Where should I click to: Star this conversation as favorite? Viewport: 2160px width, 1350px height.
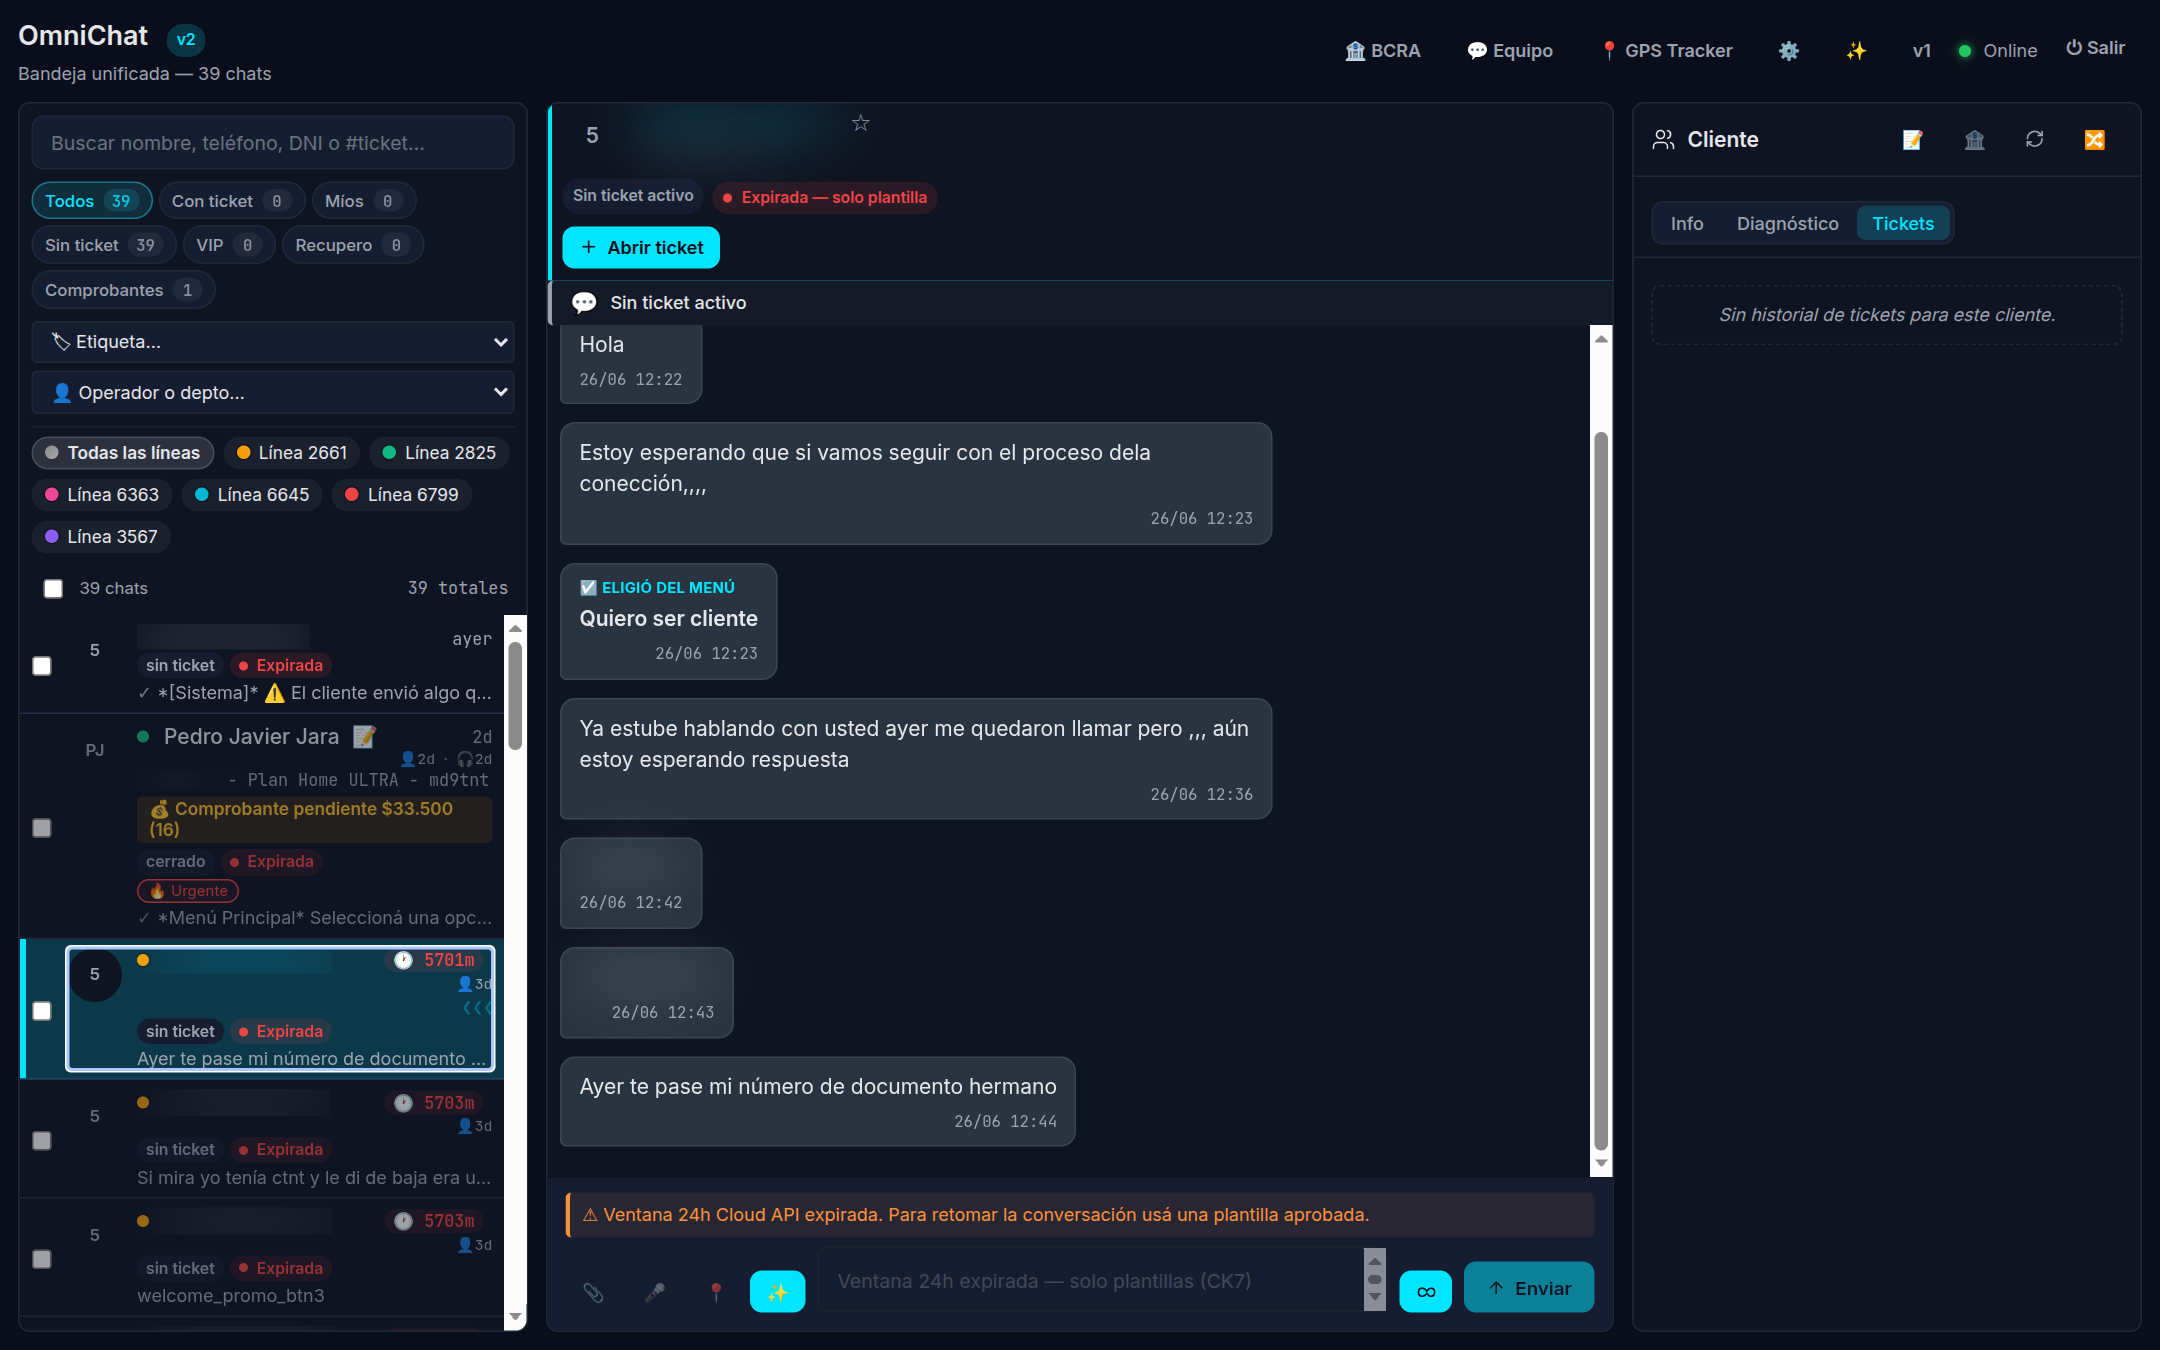point(860,123)
